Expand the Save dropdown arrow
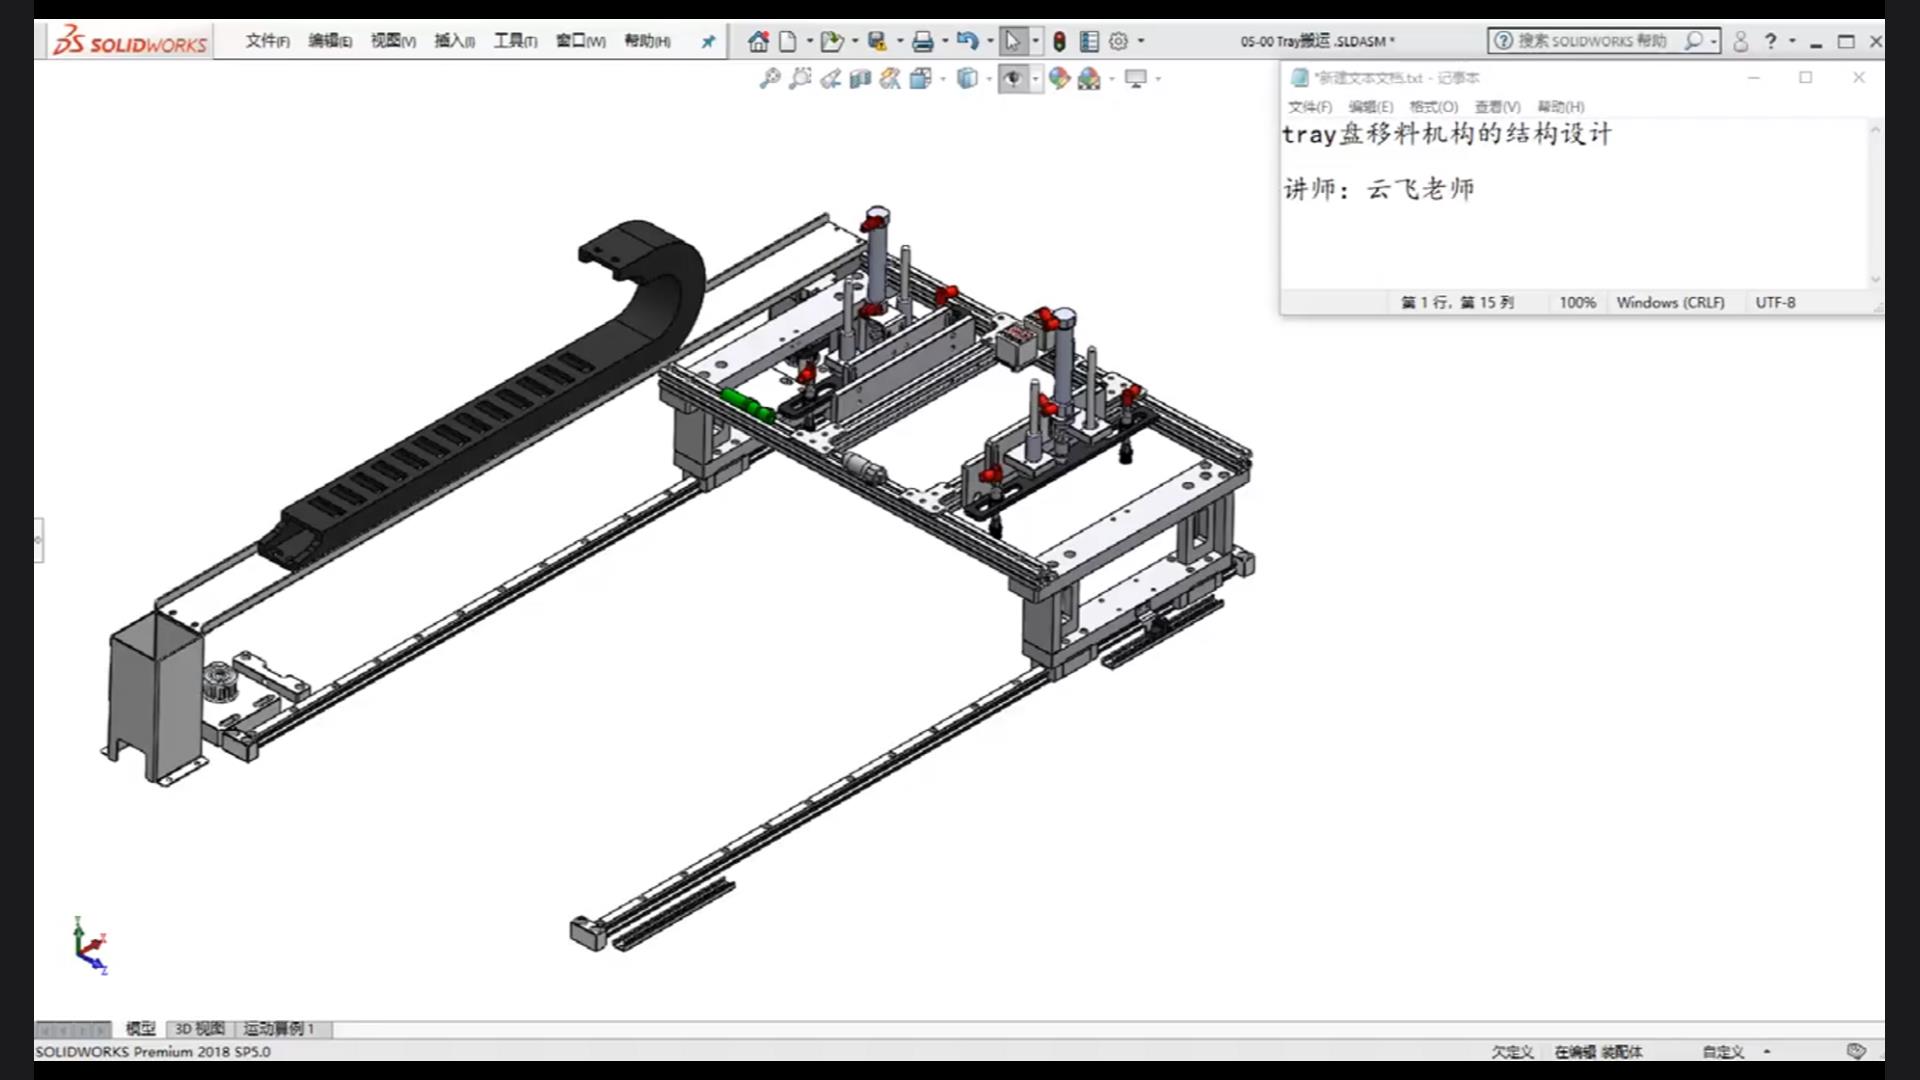 pos(900,41)
